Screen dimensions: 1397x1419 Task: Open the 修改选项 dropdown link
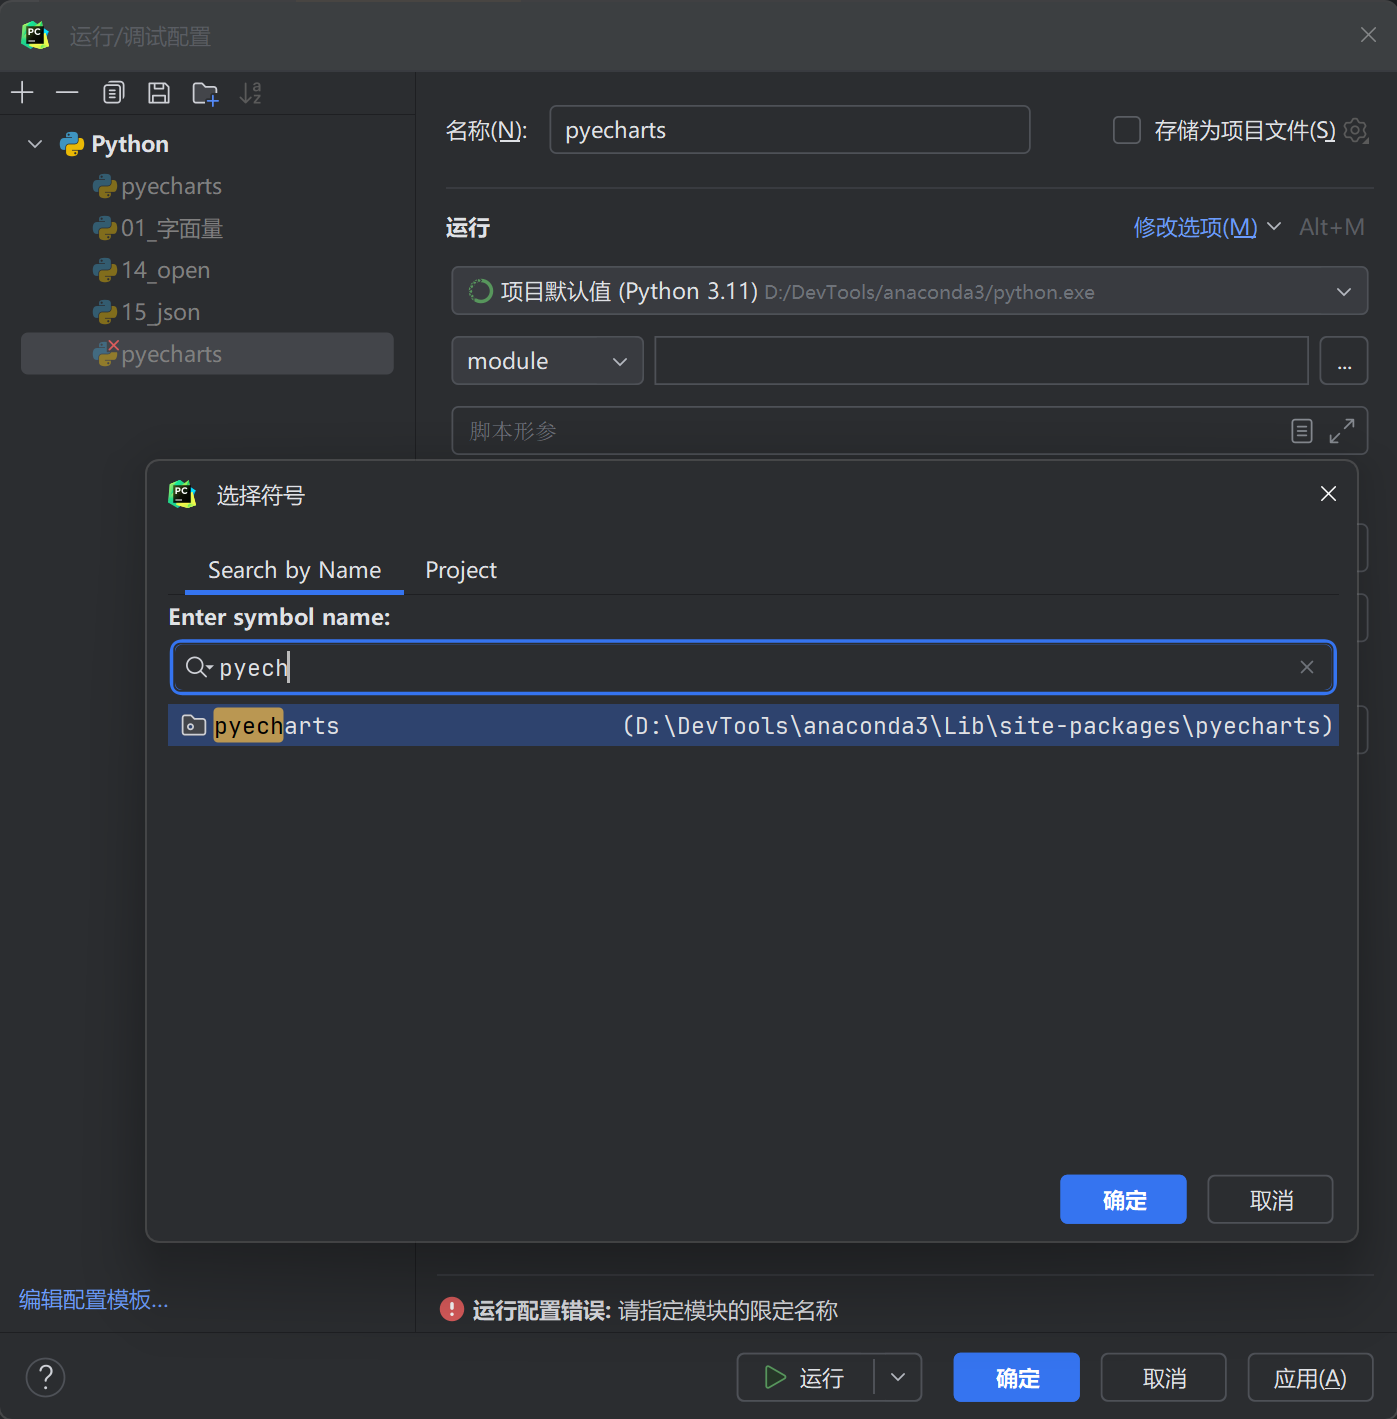pos(1206,227)
